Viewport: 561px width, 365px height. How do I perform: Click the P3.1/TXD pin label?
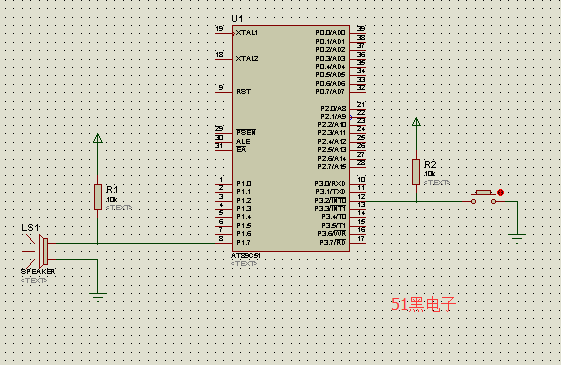point(330,192)
